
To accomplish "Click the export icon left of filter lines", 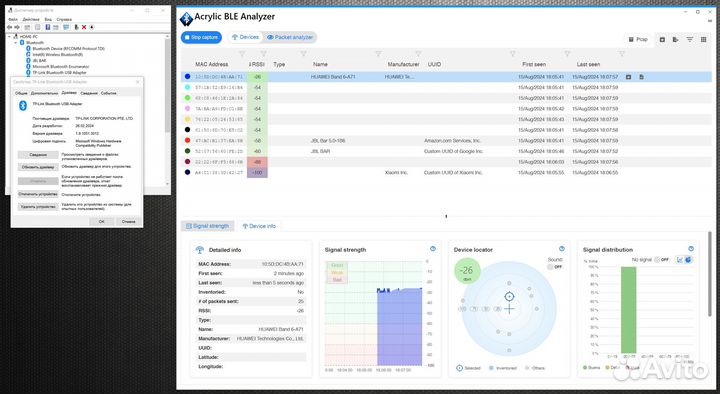I will 675,39.
